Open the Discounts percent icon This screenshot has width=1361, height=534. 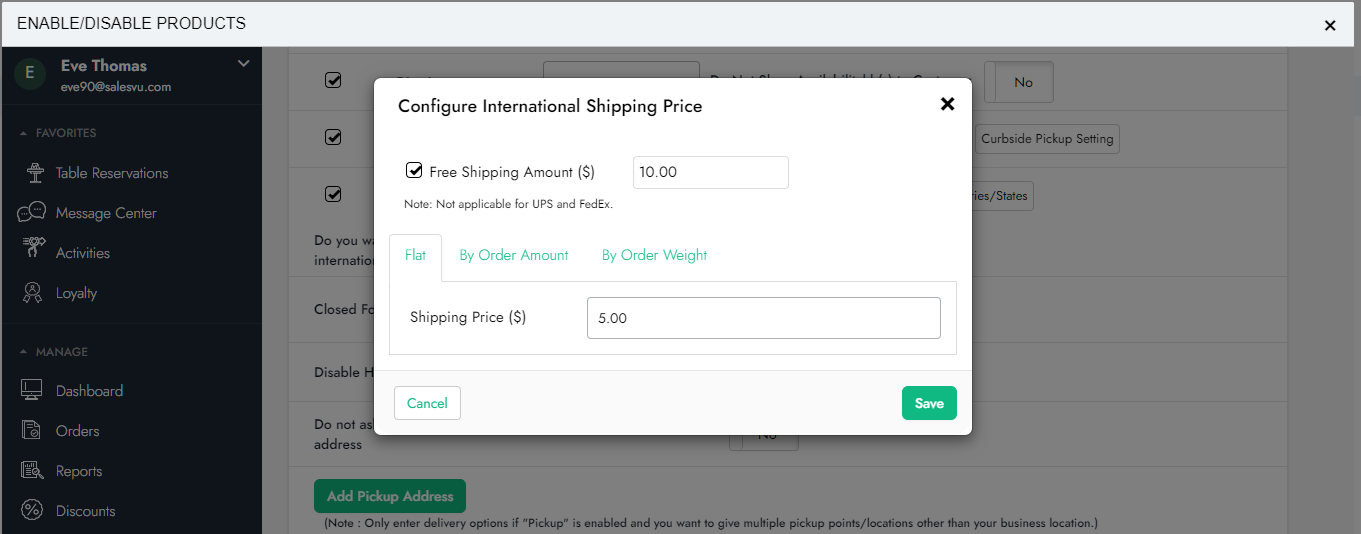point(32,511)
